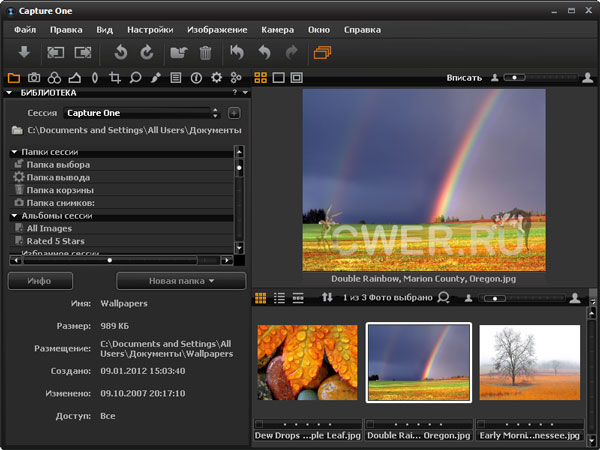Click the Инфо button
The width and height of the screenshot is (600, 450).
pyautogui.click(x=40, y=281)
